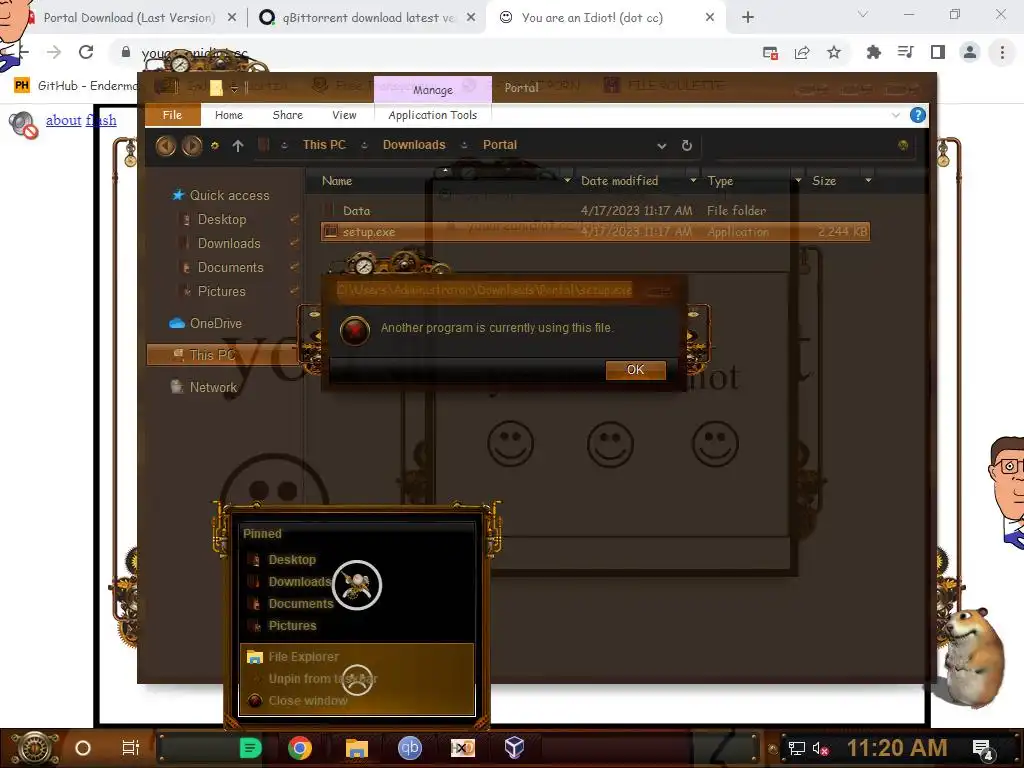The width and height of the screenshot is (1024, 768).
Task: Click the reload button in Chrome
Action: point(86,52)
